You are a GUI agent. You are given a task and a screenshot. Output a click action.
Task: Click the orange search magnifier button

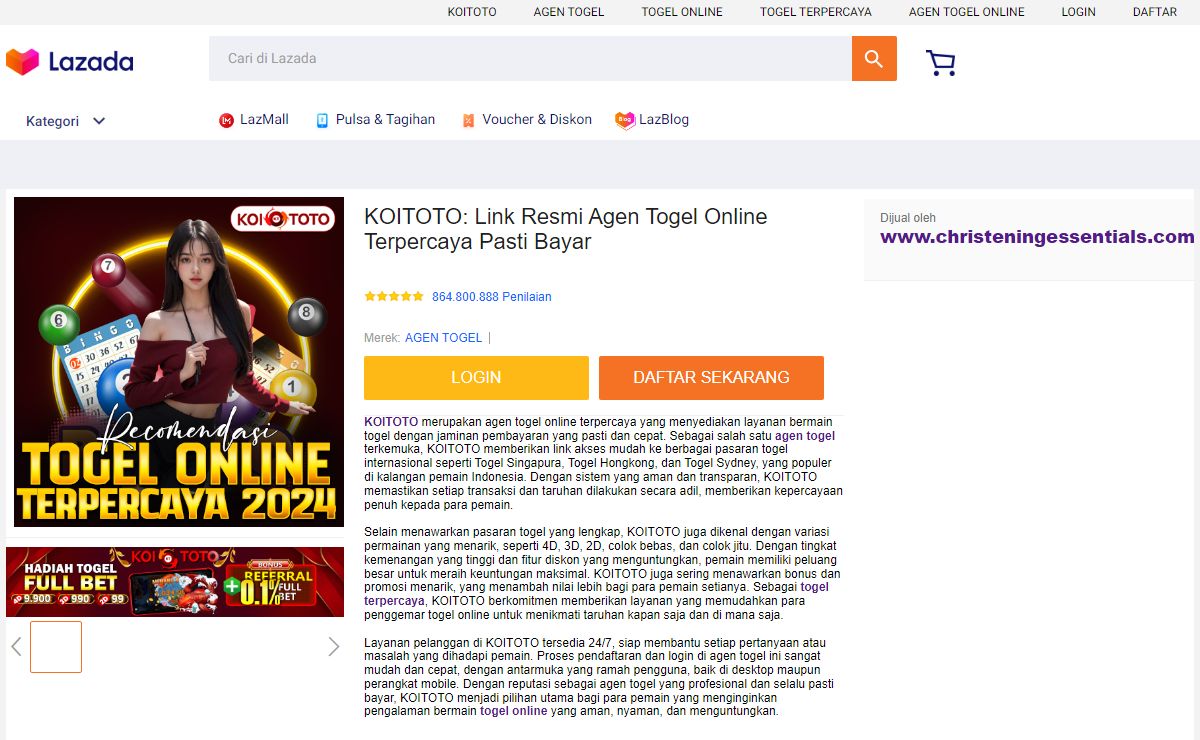[x=874, y=59]
